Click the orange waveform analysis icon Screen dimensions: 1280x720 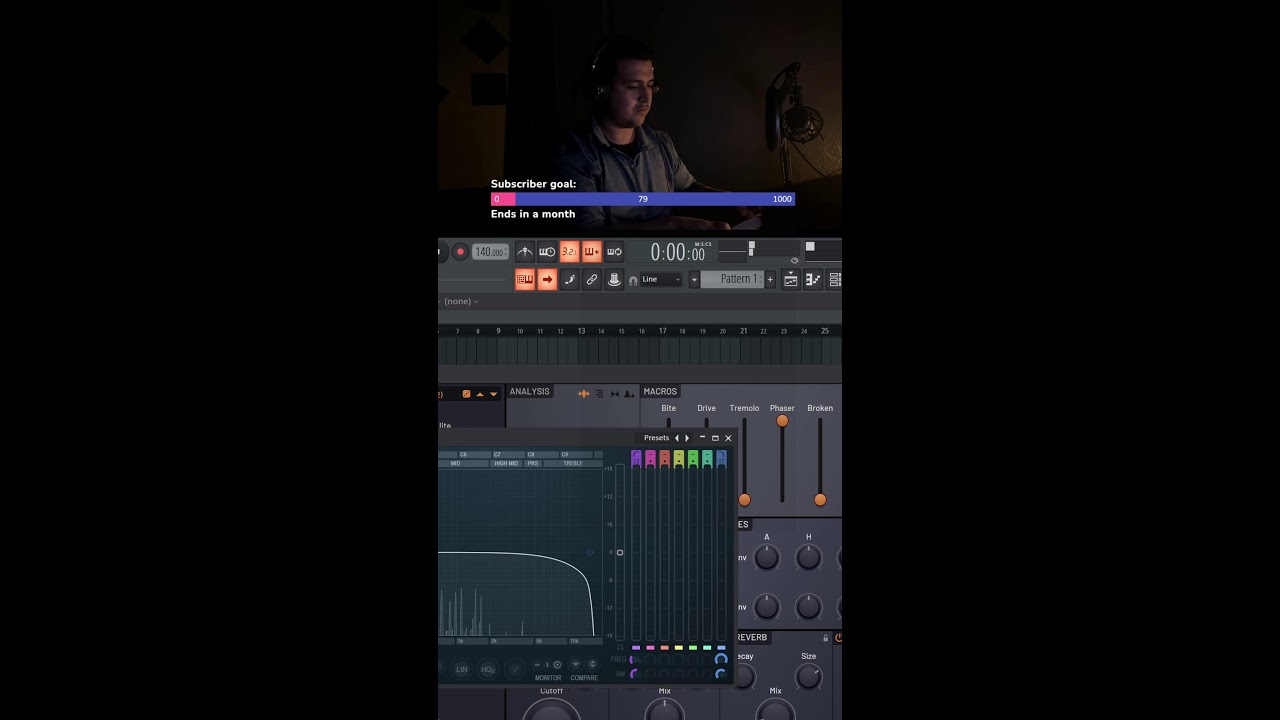[584, 394]
